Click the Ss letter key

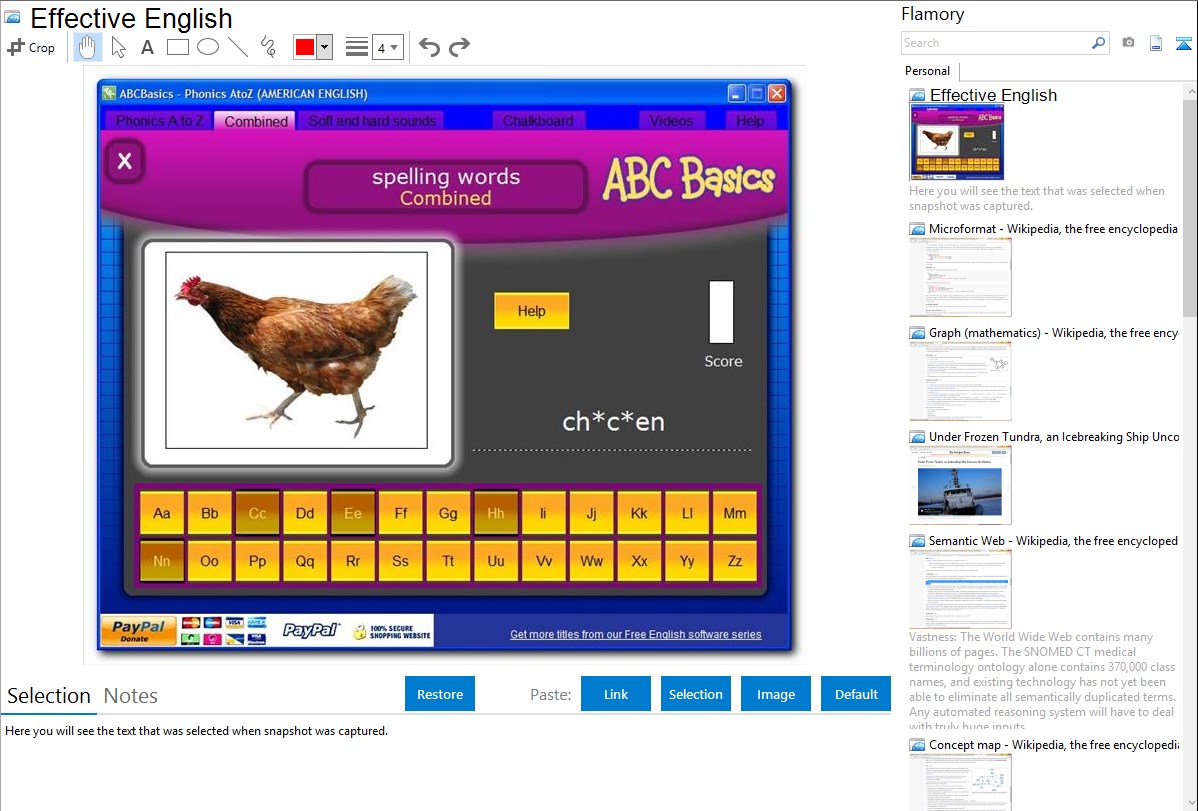pos(400,561)
